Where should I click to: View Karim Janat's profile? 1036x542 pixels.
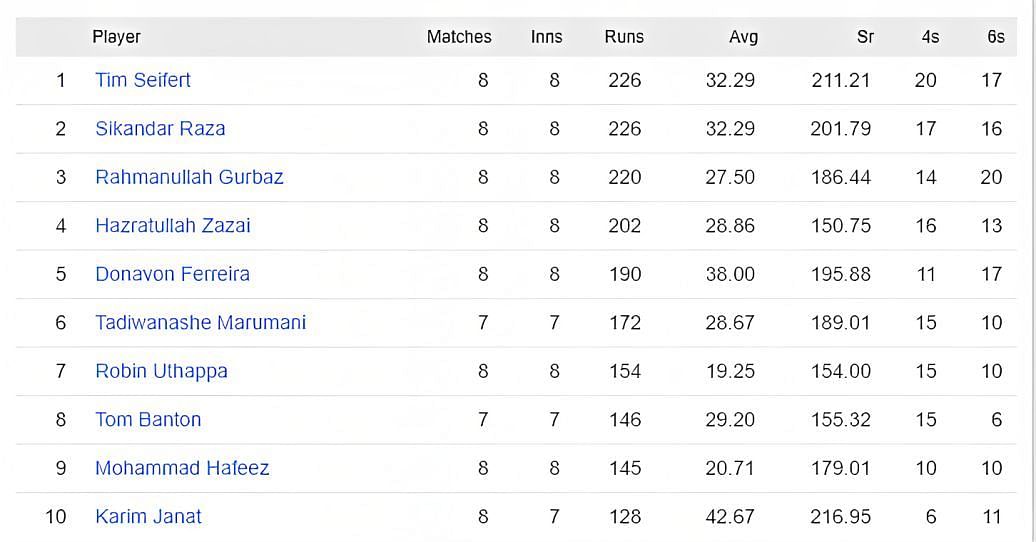point(148,516)
